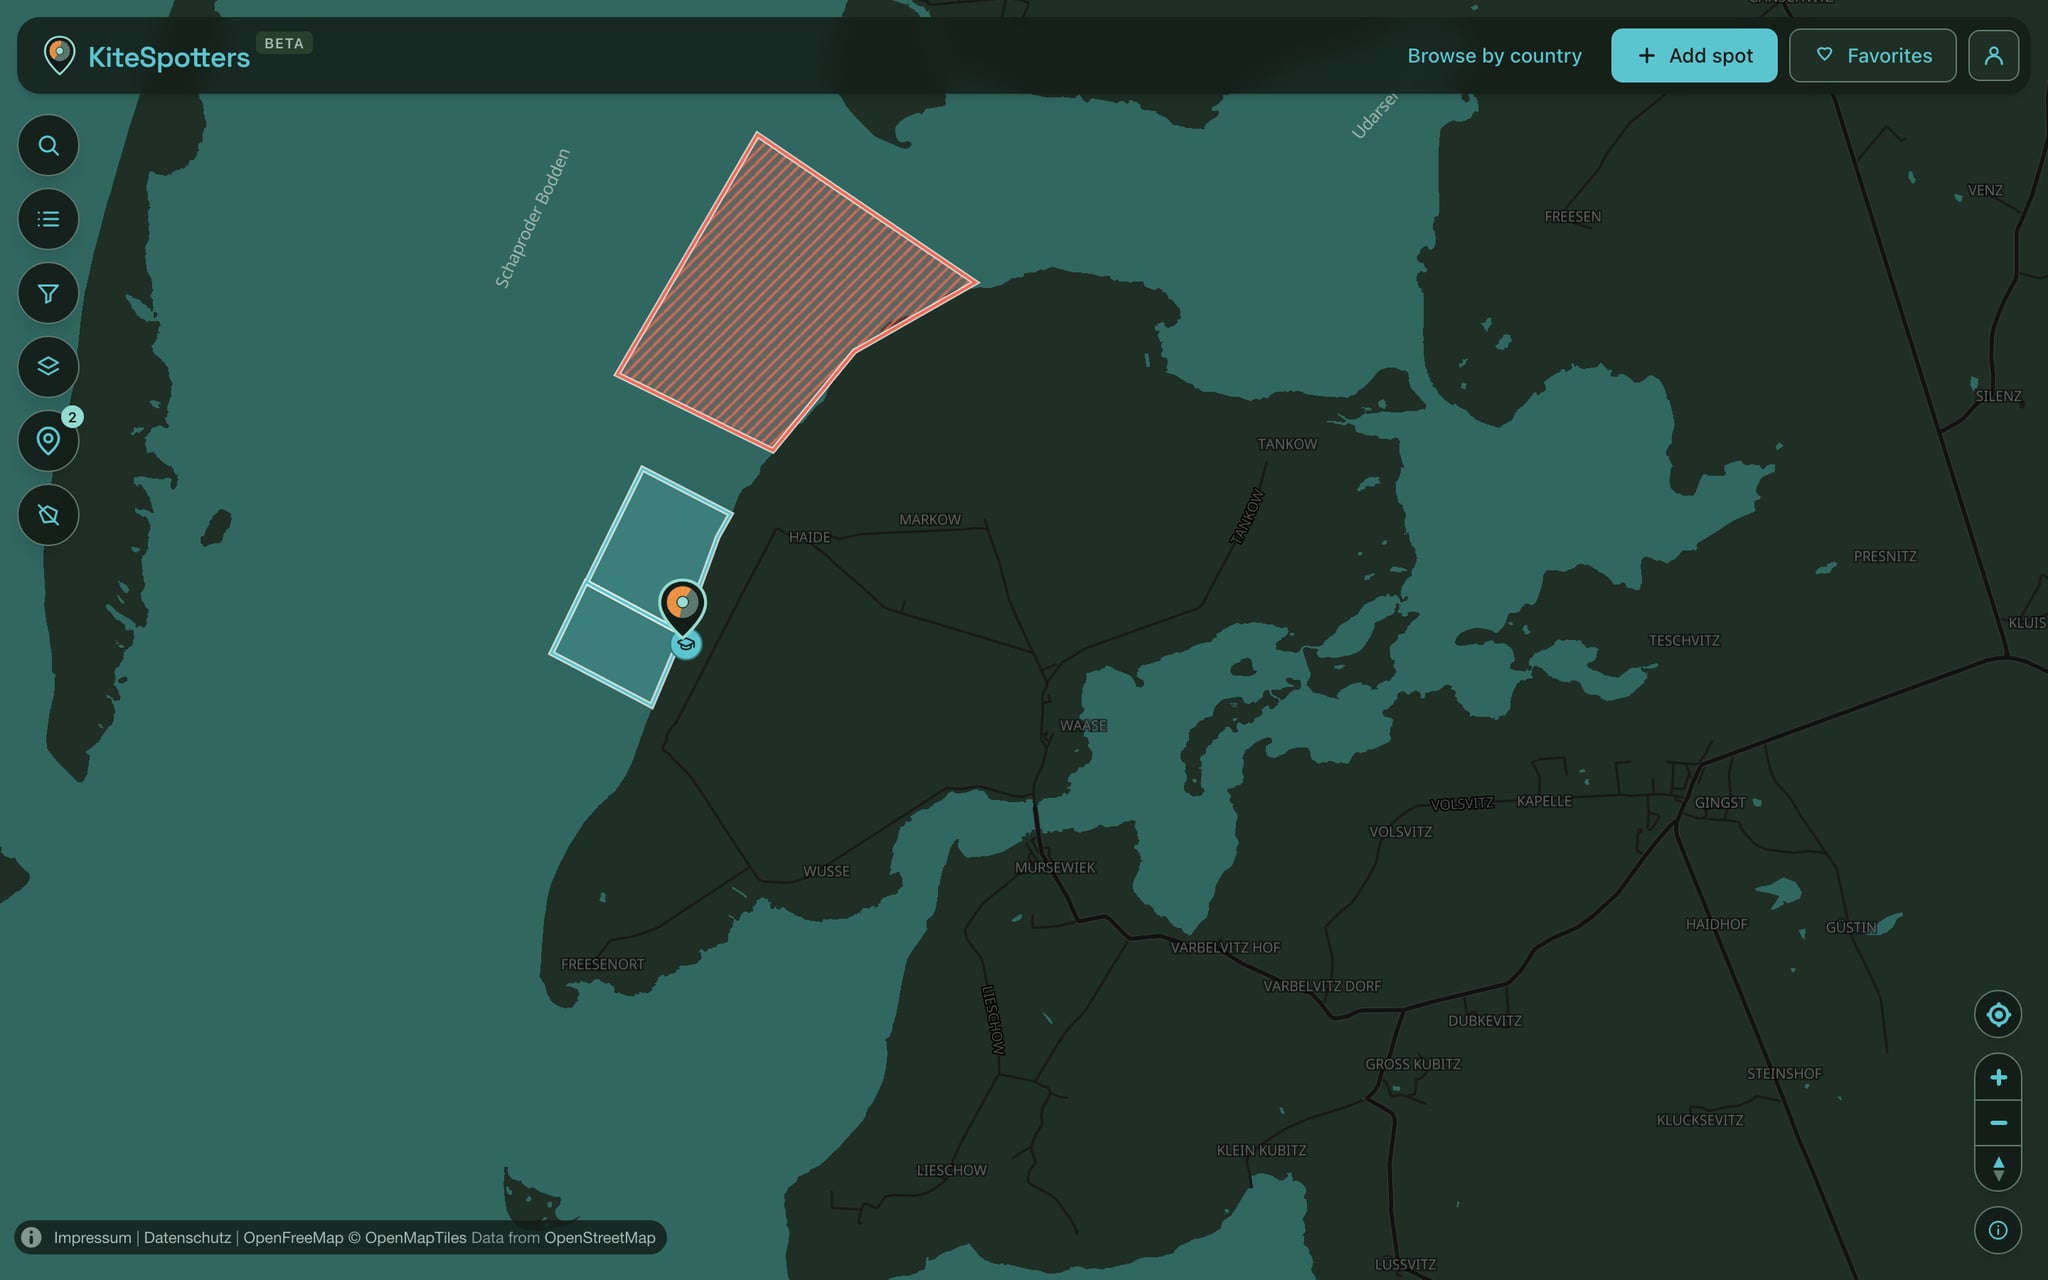Open Favorites
The width and height of the screenshot is (2048, 1280).
click(x=1872, y=55)
